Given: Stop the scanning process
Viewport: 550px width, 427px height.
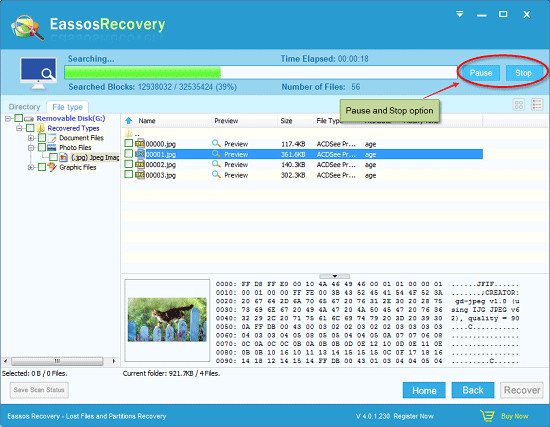Looking at the screenshot, I should point(523,73).
